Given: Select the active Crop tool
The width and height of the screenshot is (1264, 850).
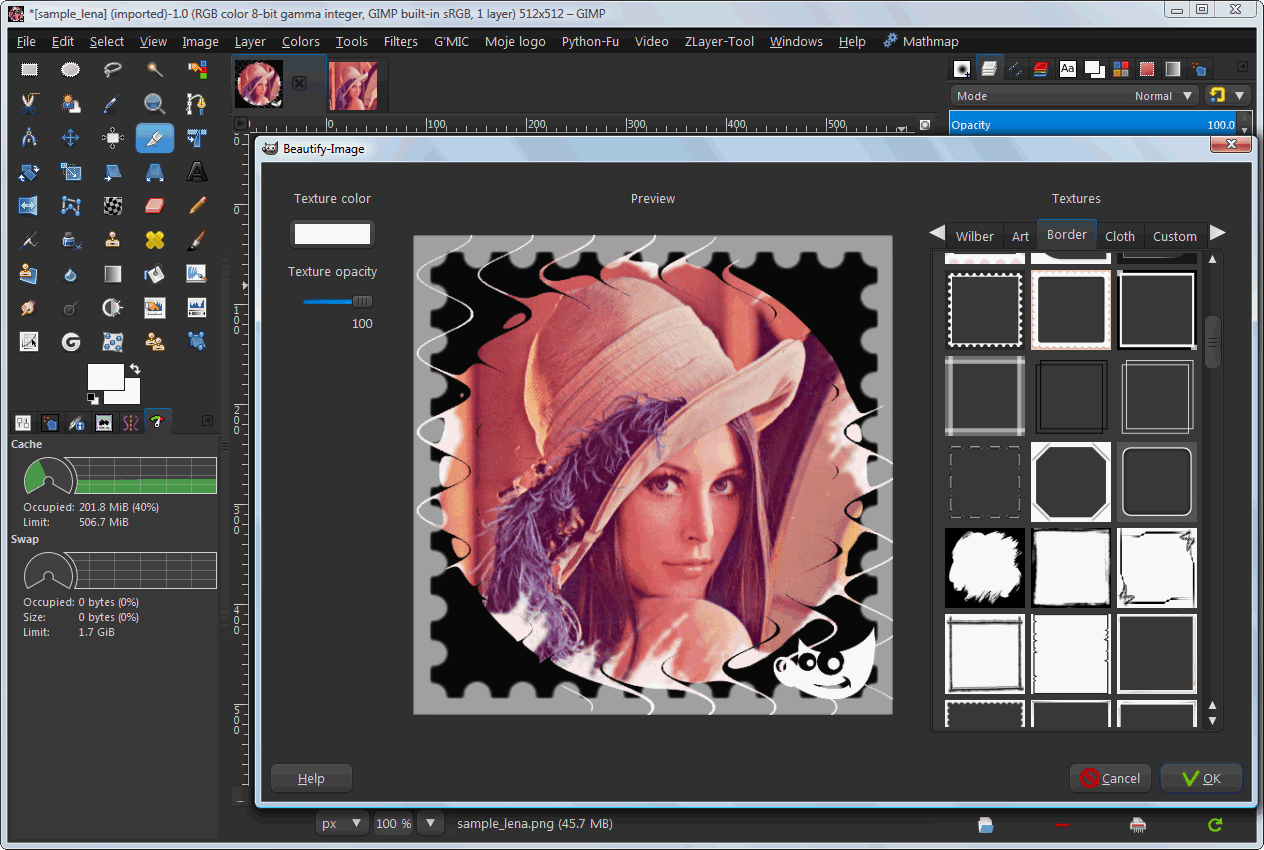Looking at the screenshot, I should point(155,137).
